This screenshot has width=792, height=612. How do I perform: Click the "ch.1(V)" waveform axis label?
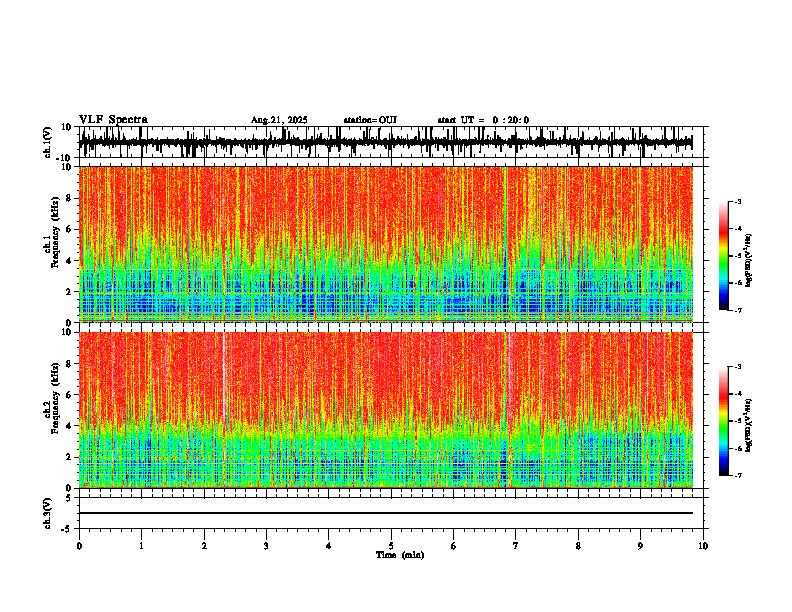(x=48, y=142)
